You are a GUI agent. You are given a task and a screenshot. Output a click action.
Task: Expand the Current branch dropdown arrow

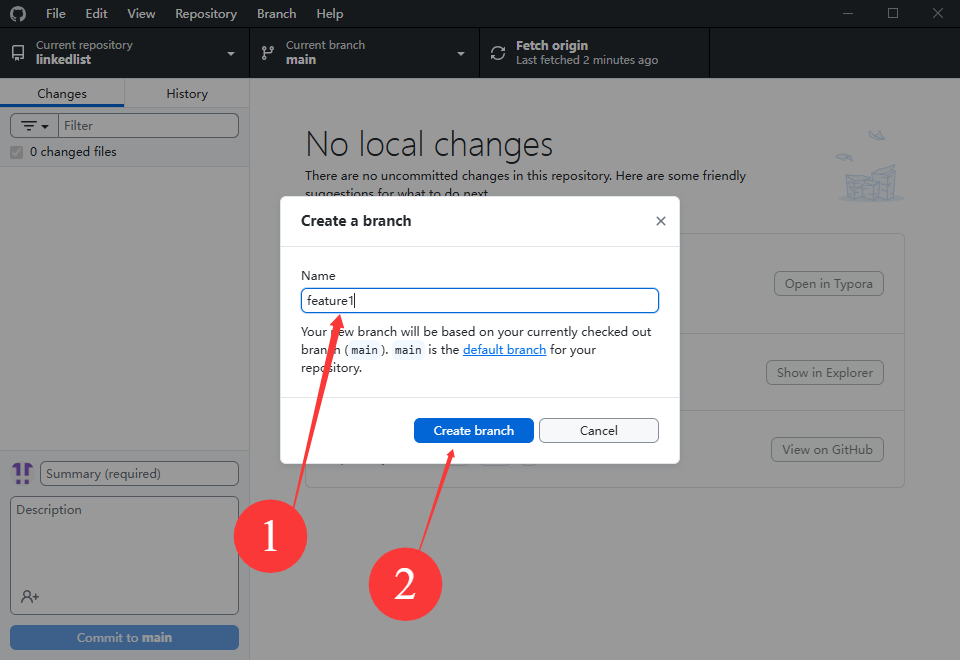(x=461, y=53)
